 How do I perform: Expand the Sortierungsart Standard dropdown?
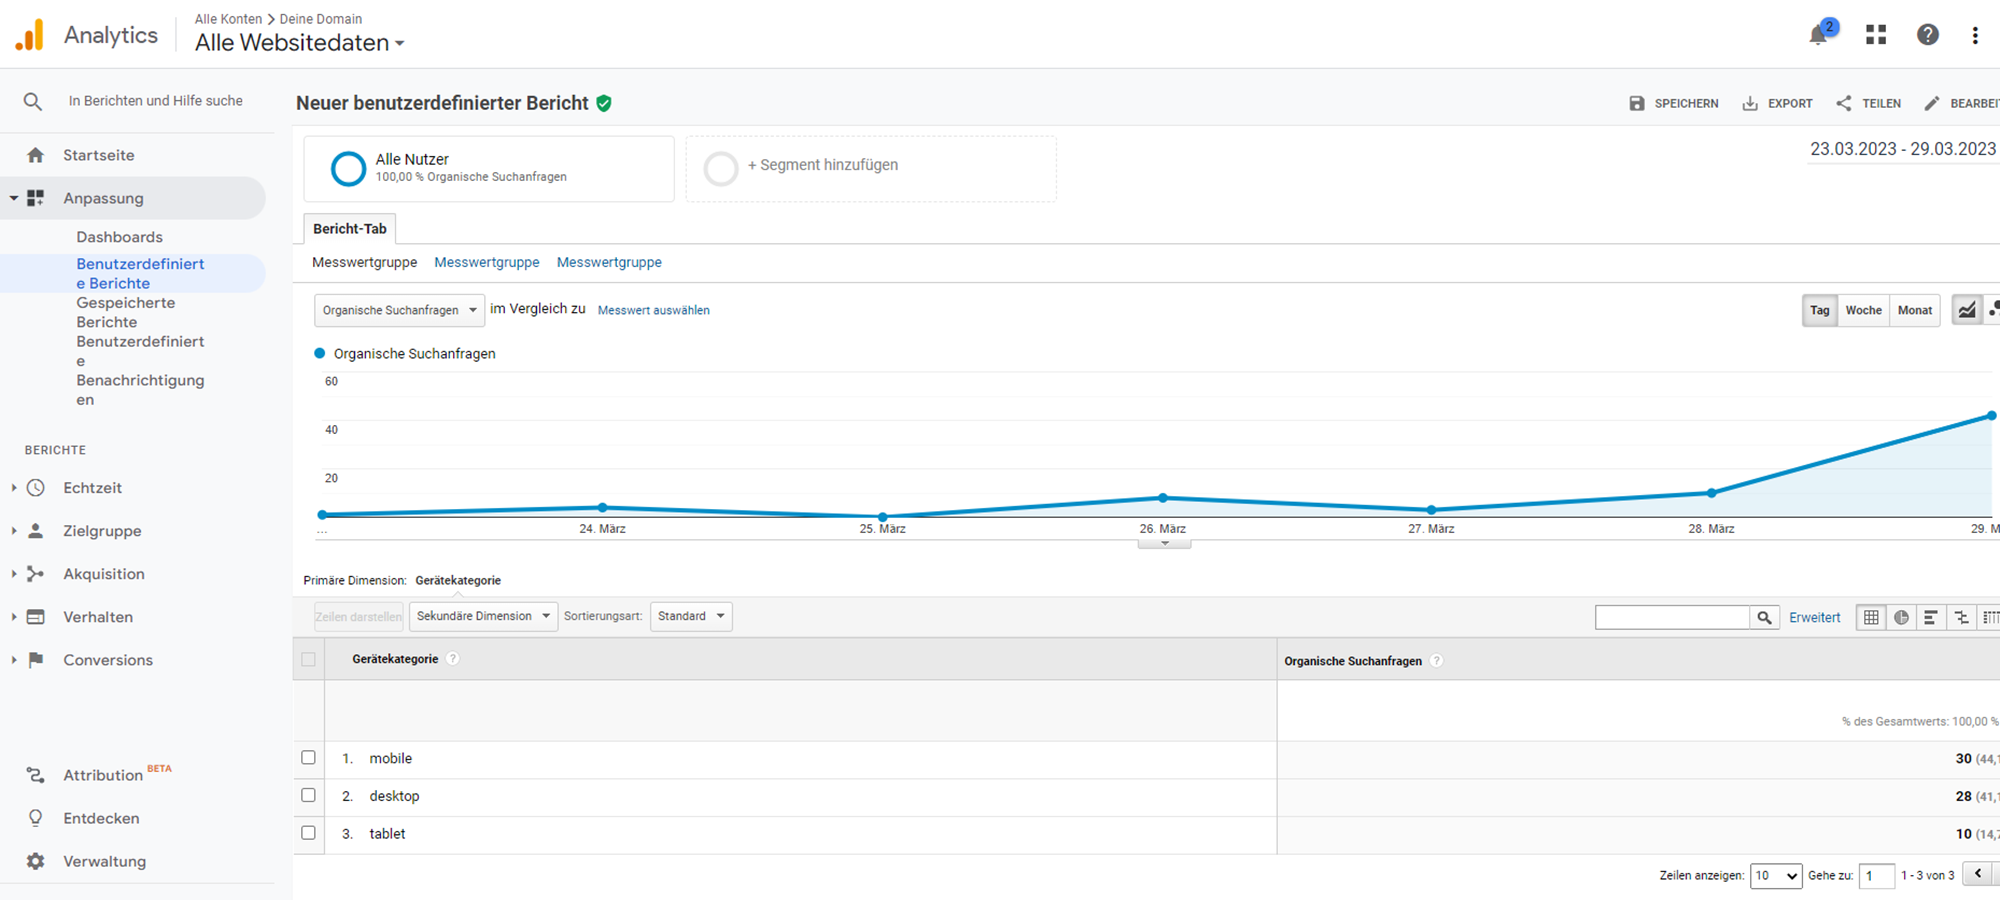[x=691, y=616]
